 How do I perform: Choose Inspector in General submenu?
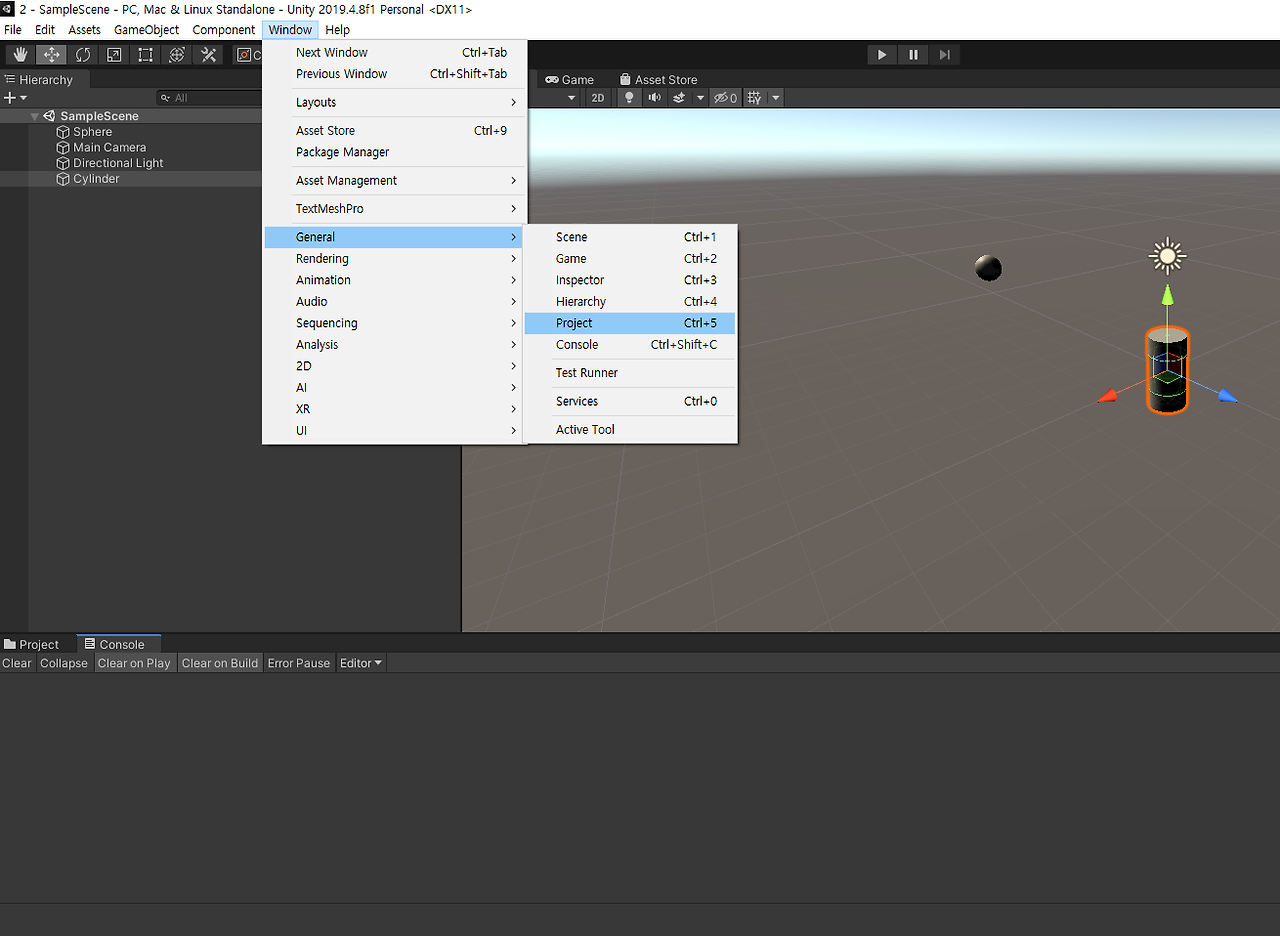[630, 280]
